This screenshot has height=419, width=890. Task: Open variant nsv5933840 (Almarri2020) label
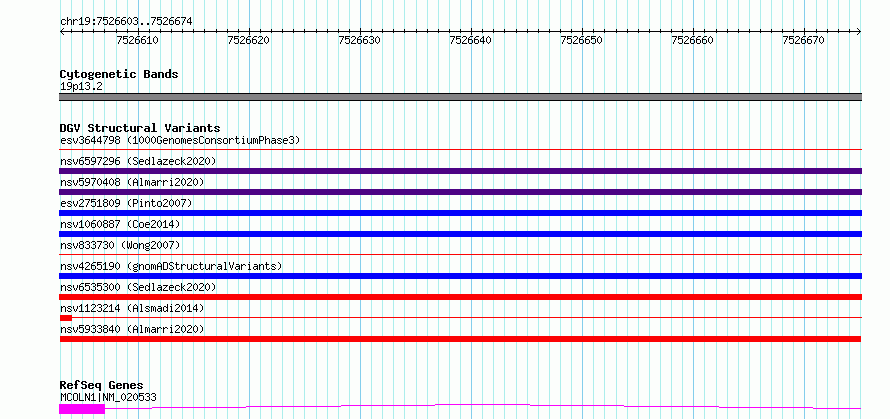pos(132,329)
